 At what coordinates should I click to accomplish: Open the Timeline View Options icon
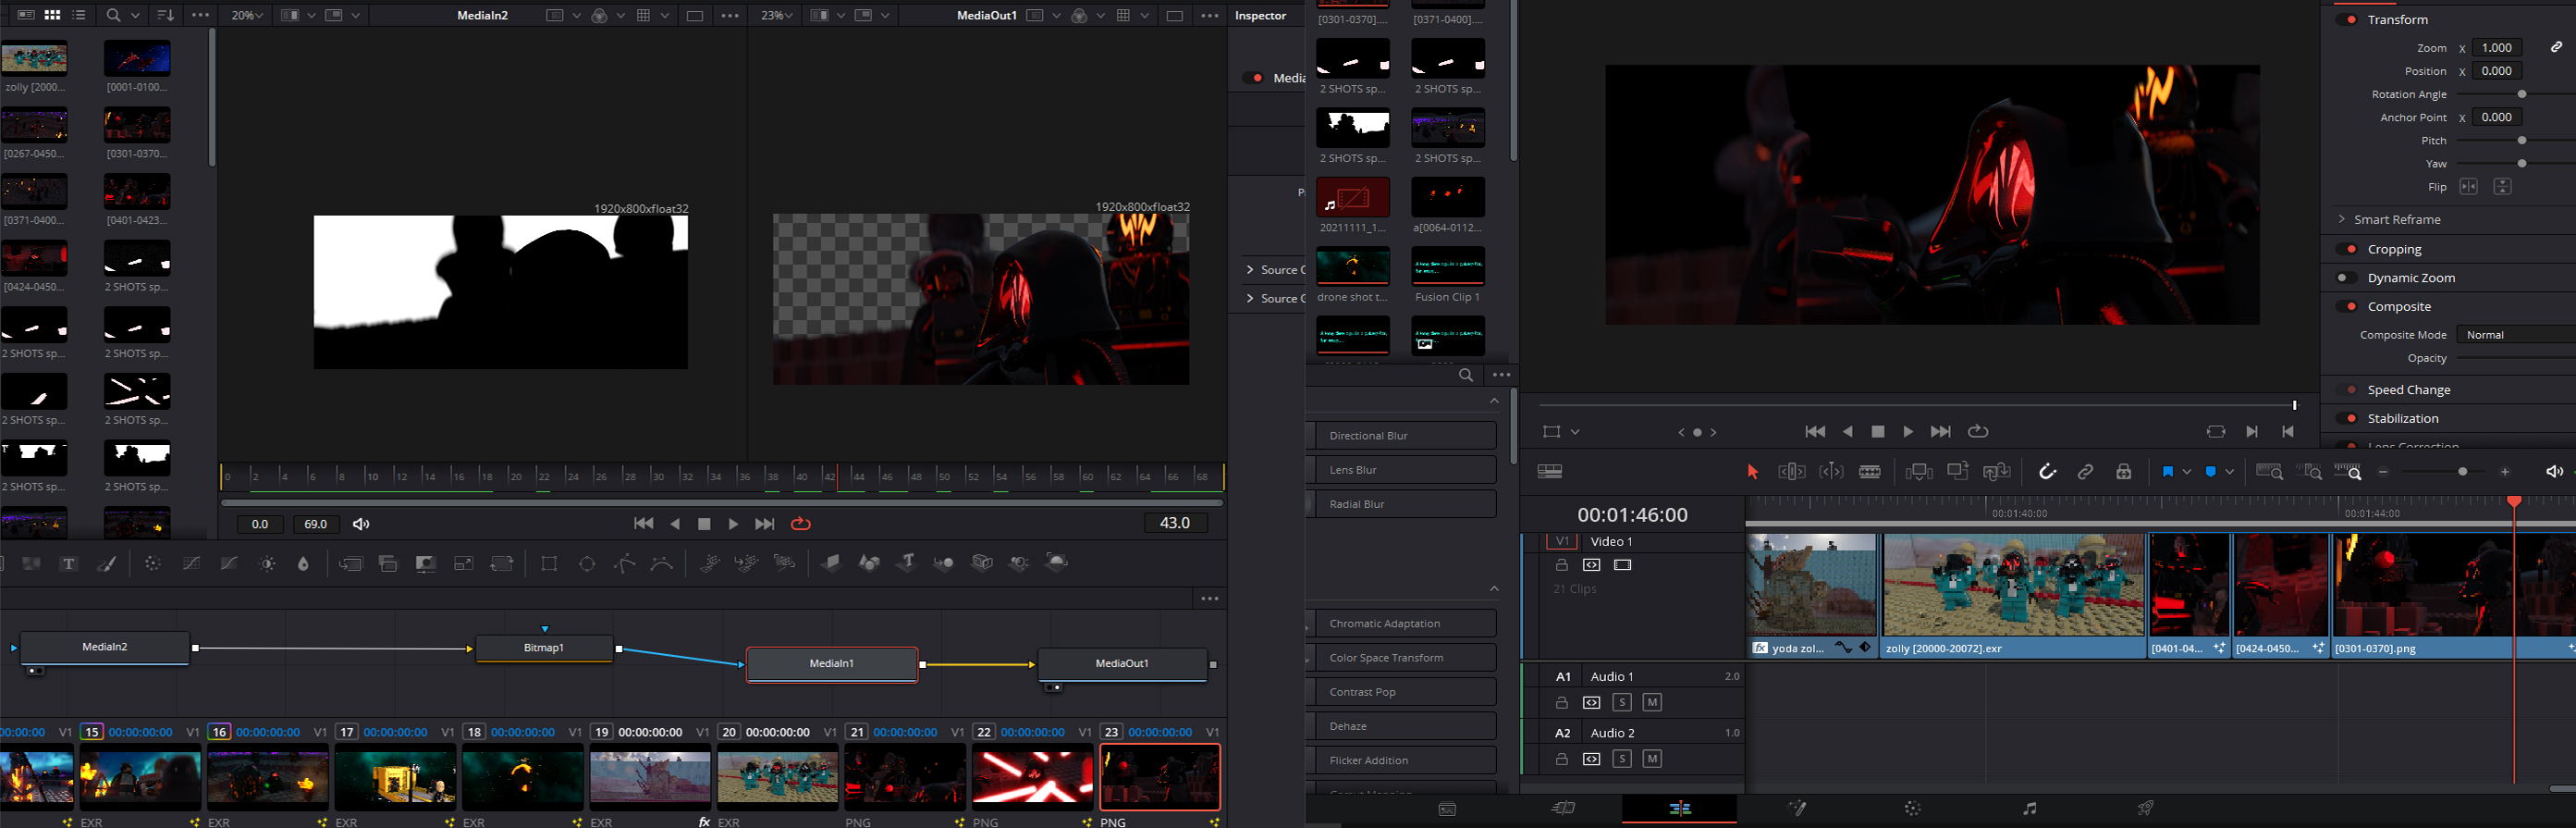tap(1550, 472)
